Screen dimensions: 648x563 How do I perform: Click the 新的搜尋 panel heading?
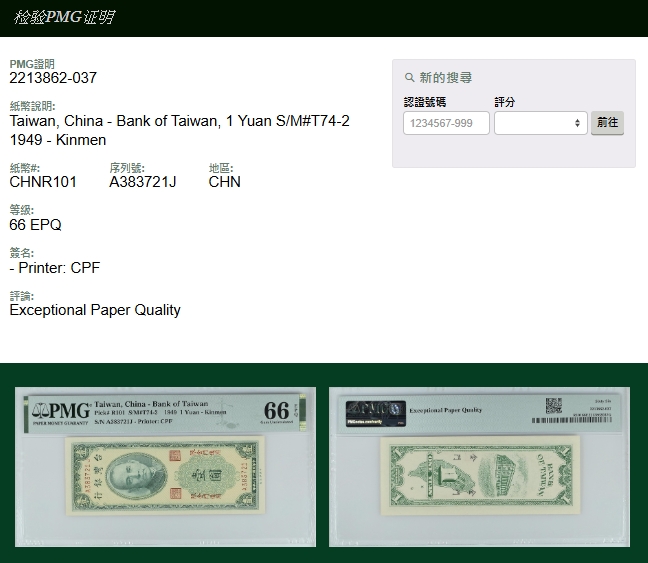click(446, 78)
